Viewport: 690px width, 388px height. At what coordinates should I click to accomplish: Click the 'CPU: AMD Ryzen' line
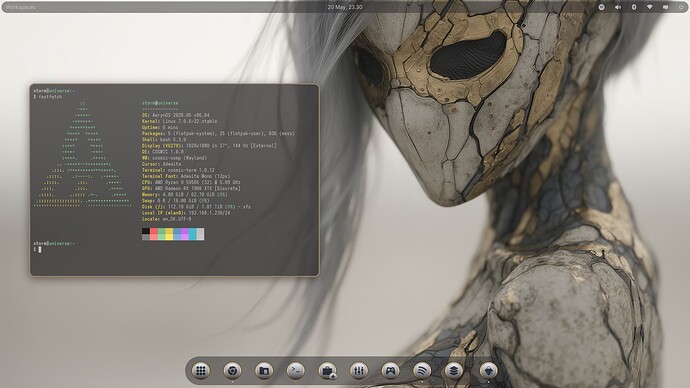pyautogui.click(x=191, y=182)
